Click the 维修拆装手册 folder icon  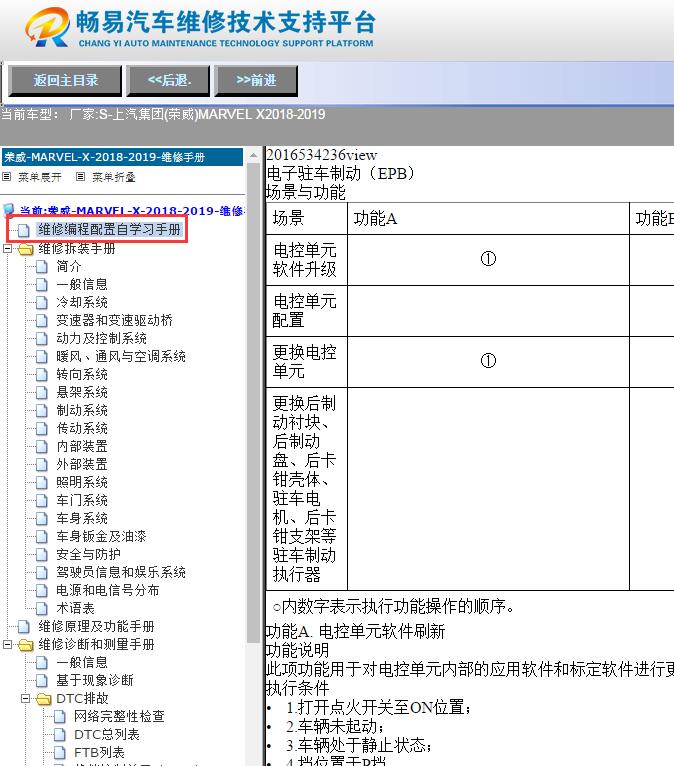25,249
